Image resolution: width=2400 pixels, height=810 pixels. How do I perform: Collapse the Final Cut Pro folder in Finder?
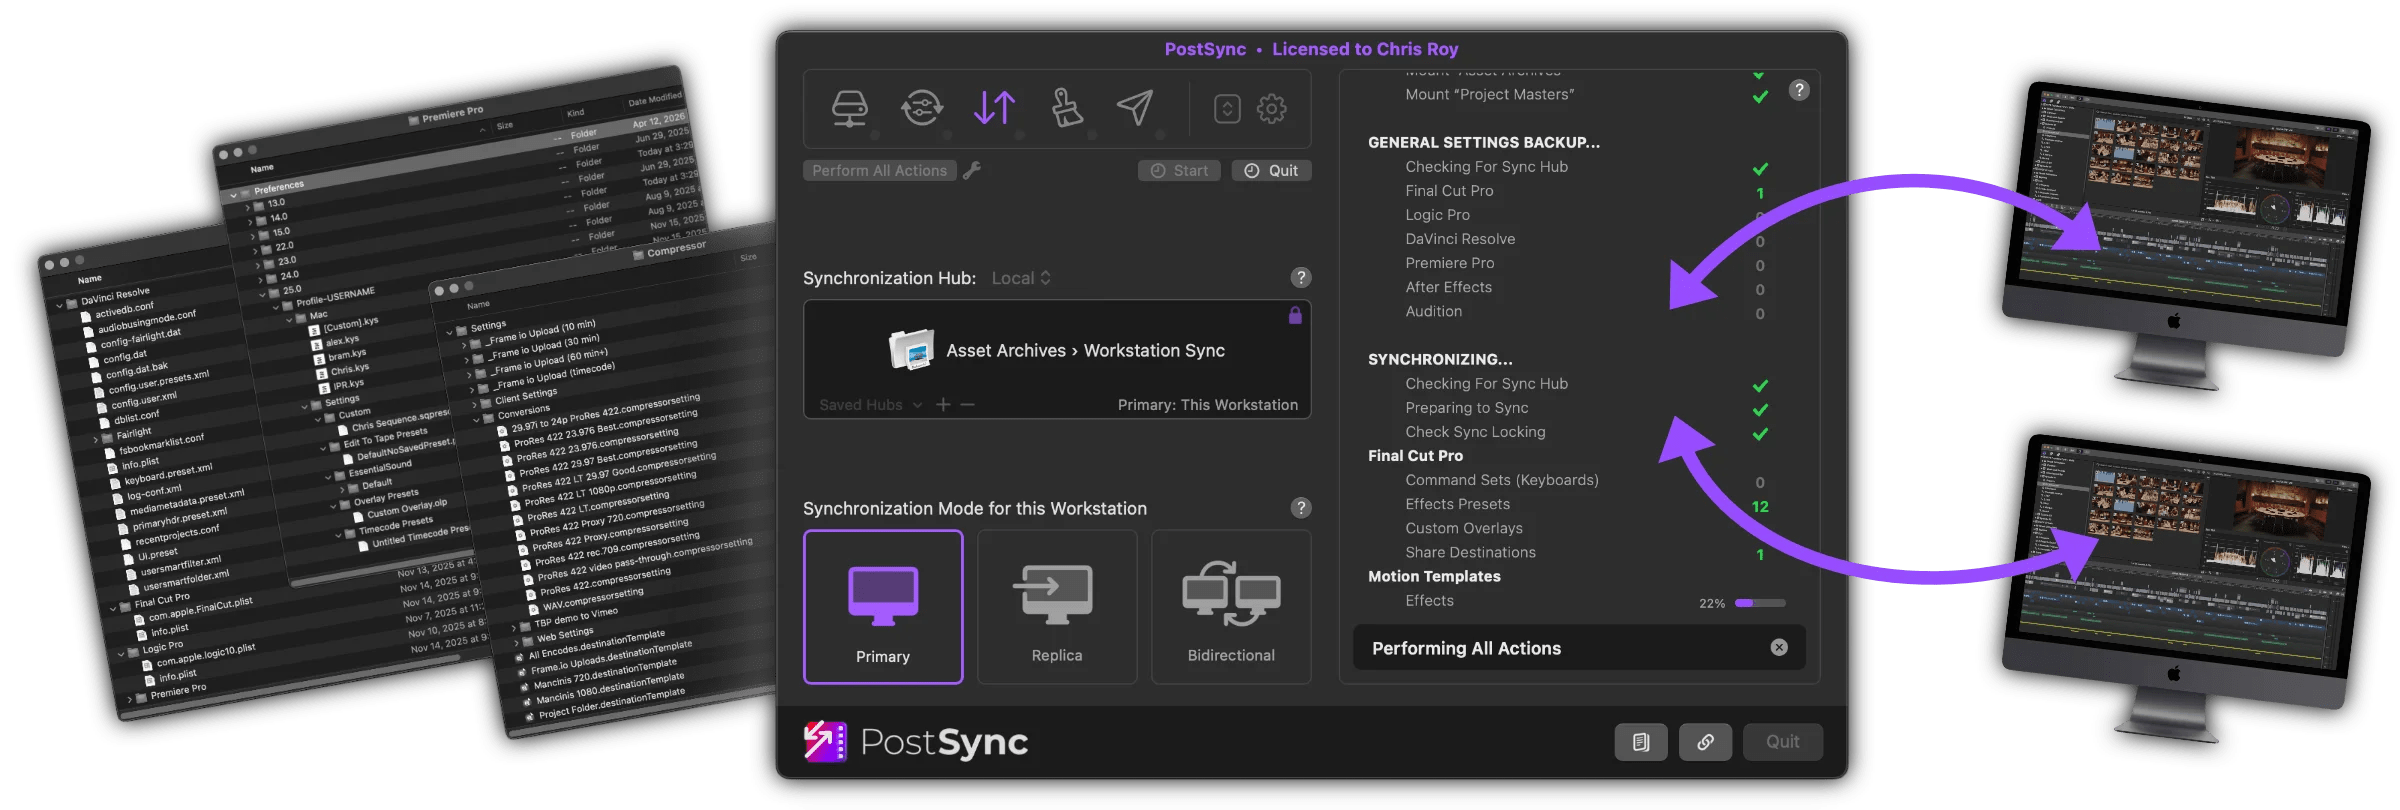click(x=113, y=608)
